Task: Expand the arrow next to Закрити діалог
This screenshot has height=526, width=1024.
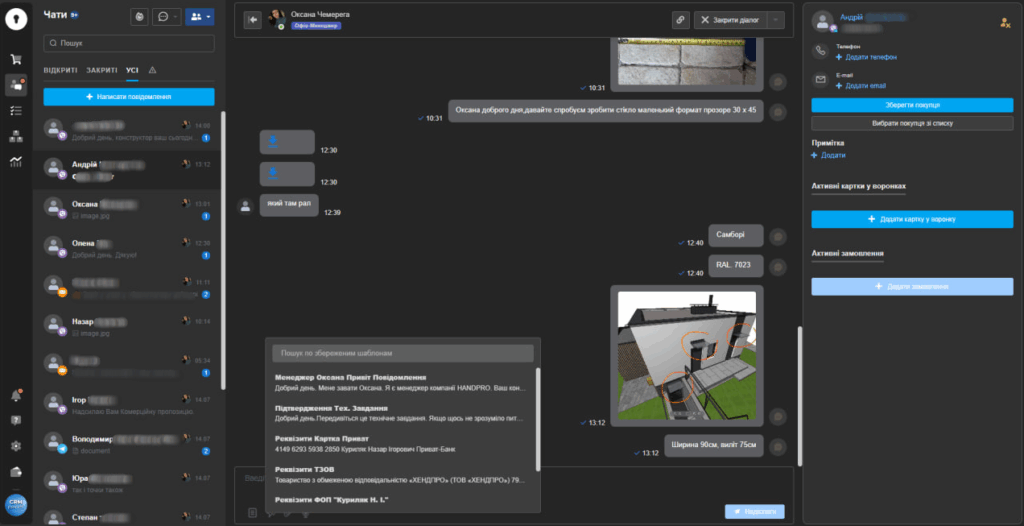Action: [777, 19]
